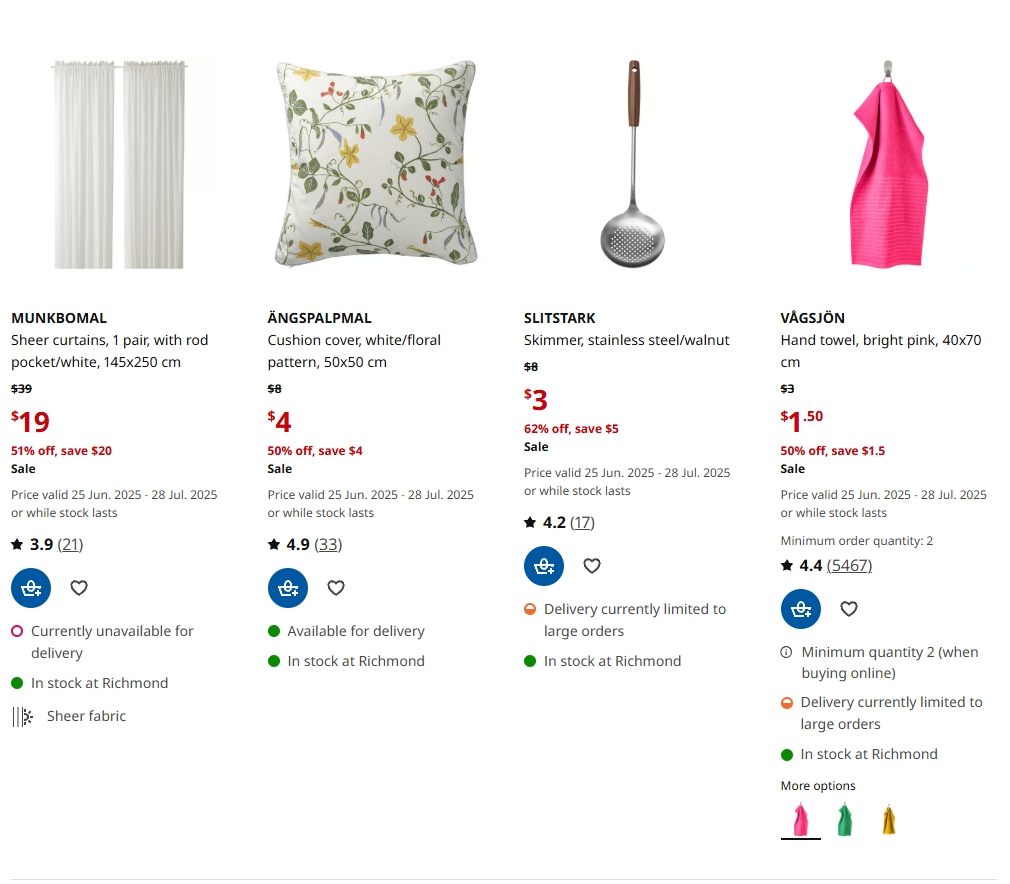Add MUNKBOMAL sheer curtains to shopping bag

(x=31, y=588)
